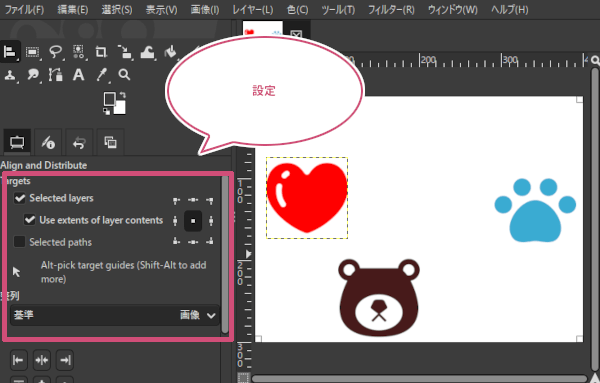The width and height of the screenshot is (600, 383).
Task: Open the レイヤー(L) menu
Action: pyautogui.click(x=253, y=10)
